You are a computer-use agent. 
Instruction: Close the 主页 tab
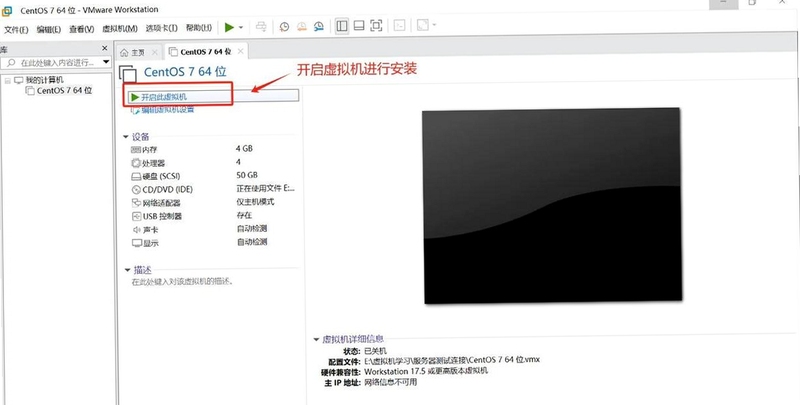click(x=155, y=52)
